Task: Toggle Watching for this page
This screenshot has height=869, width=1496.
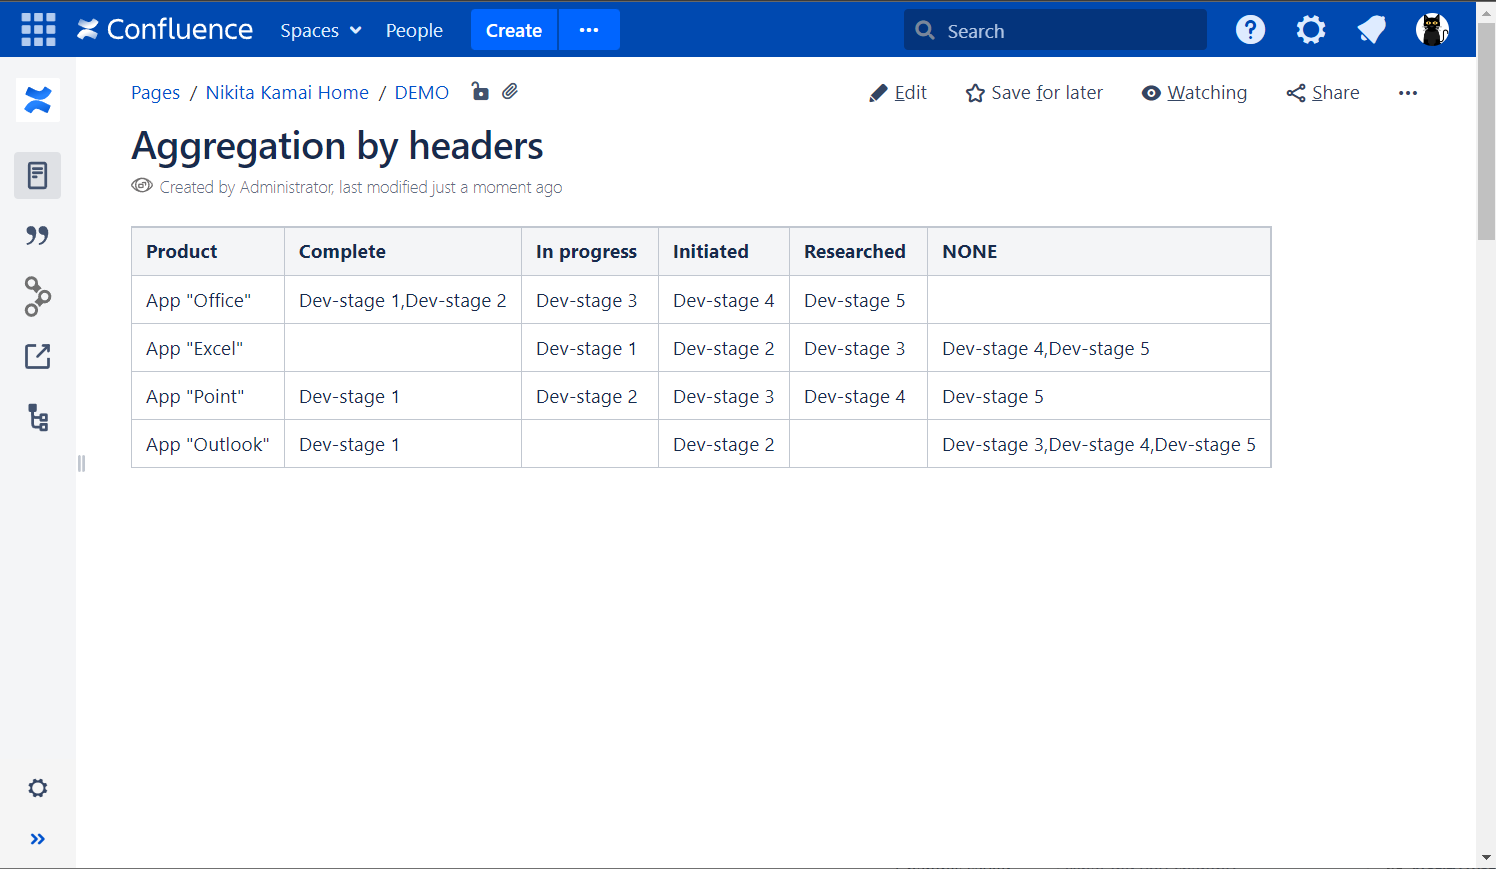Action: click(x=1195, y=93)
